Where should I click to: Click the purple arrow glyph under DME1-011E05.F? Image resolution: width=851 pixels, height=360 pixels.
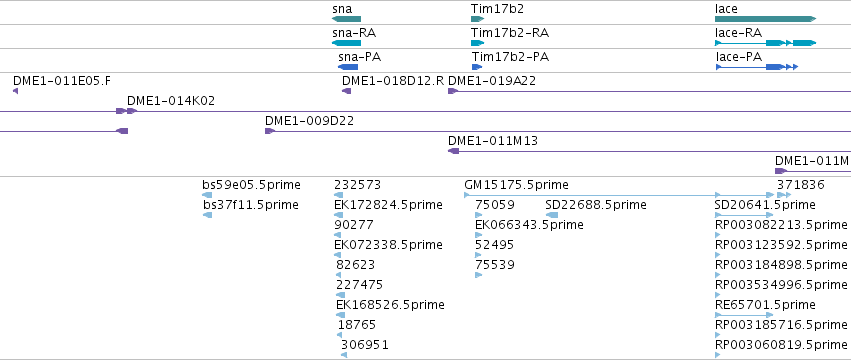coord(15,91)
